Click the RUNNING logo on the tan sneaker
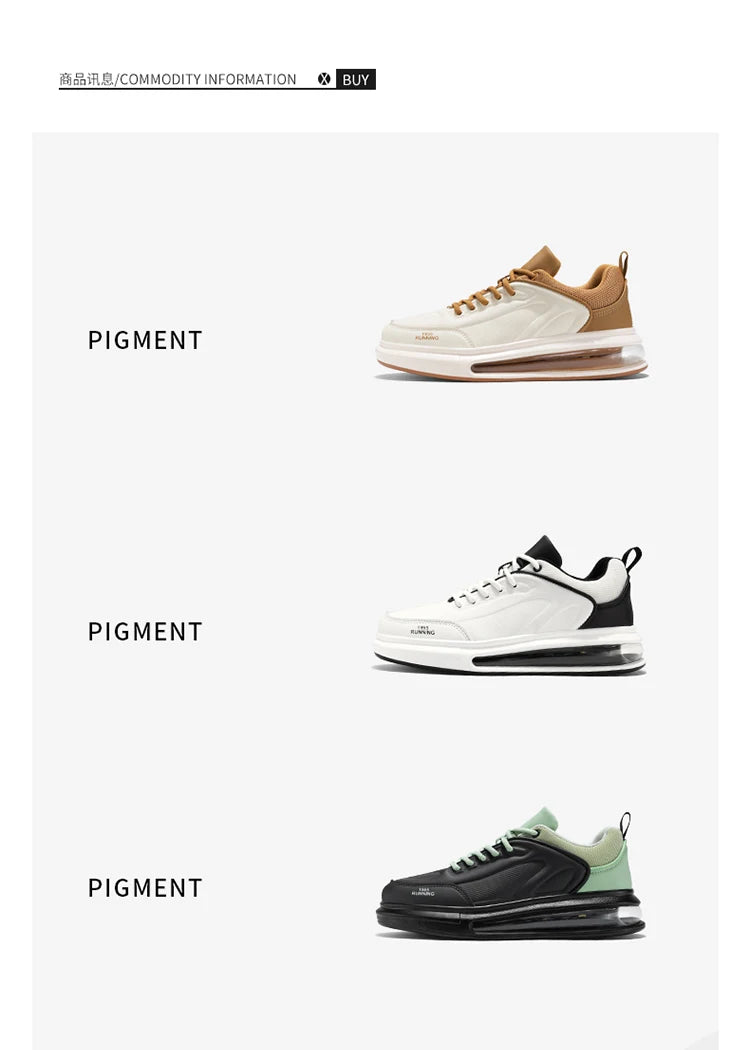This screenshot has width=750, height=1050. [x=426, y=337]
